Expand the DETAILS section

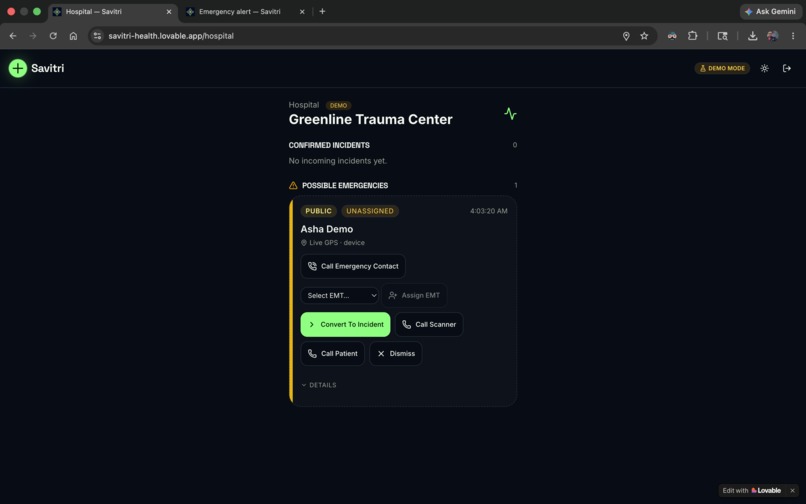(319, 385)
